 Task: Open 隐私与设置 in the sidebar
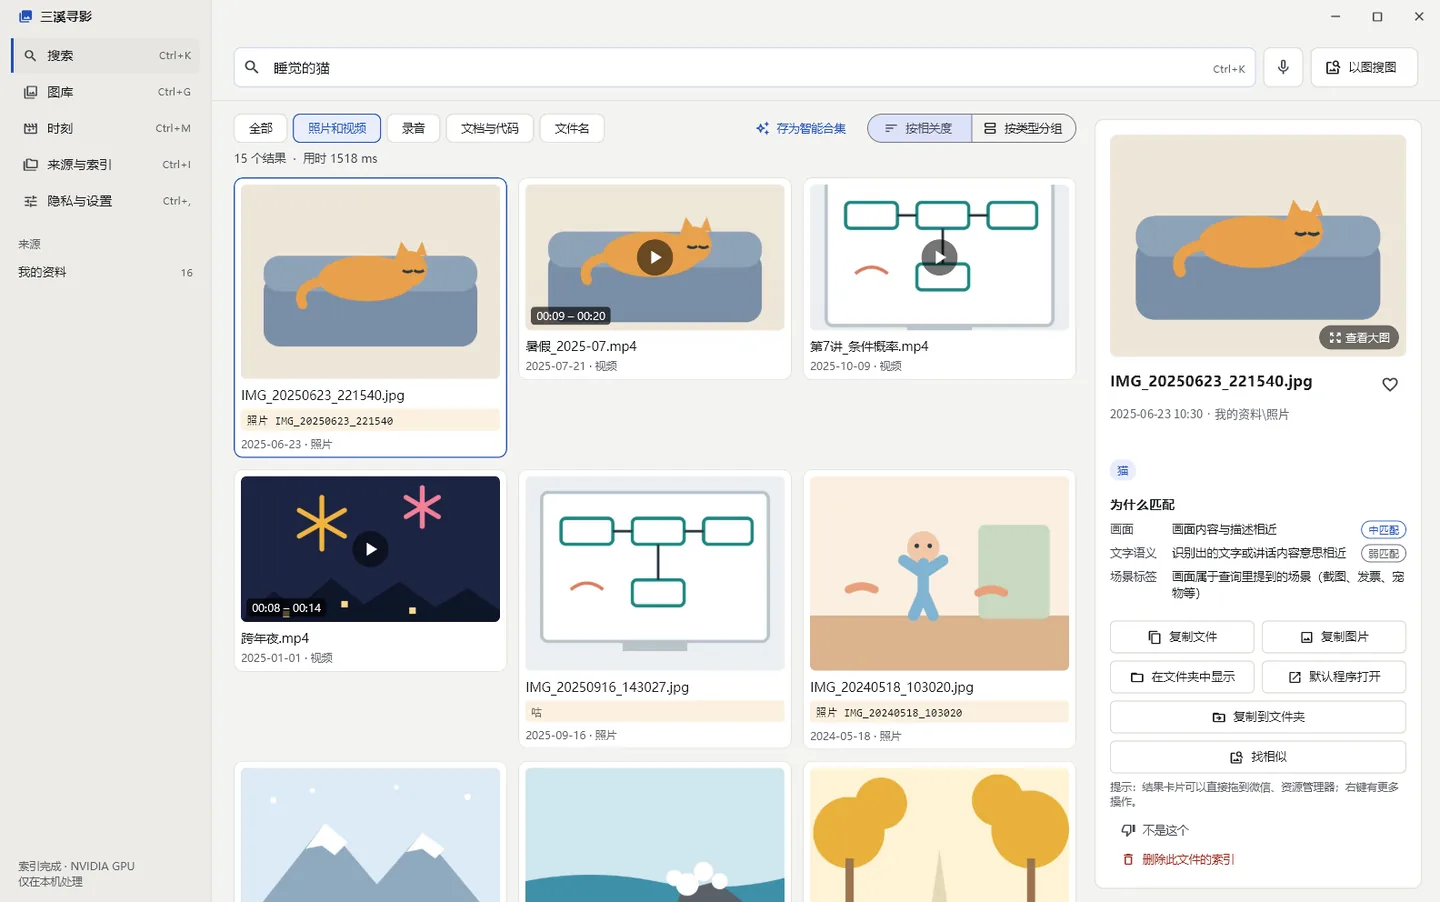tap(106, 201)
